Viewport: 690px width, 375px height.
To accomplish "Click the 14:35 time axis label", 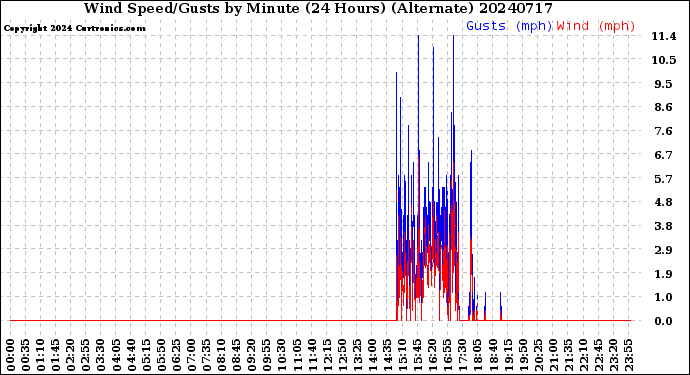I will pos(388,355).
